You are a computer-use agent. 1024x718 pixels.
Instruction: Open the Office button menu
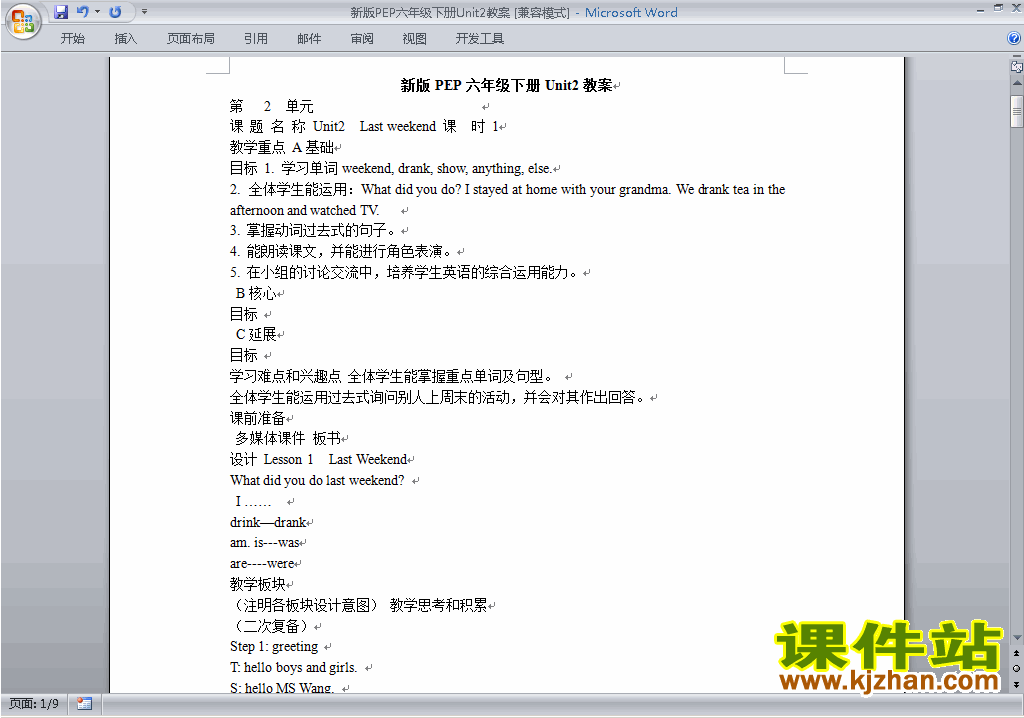click(23, 21)
